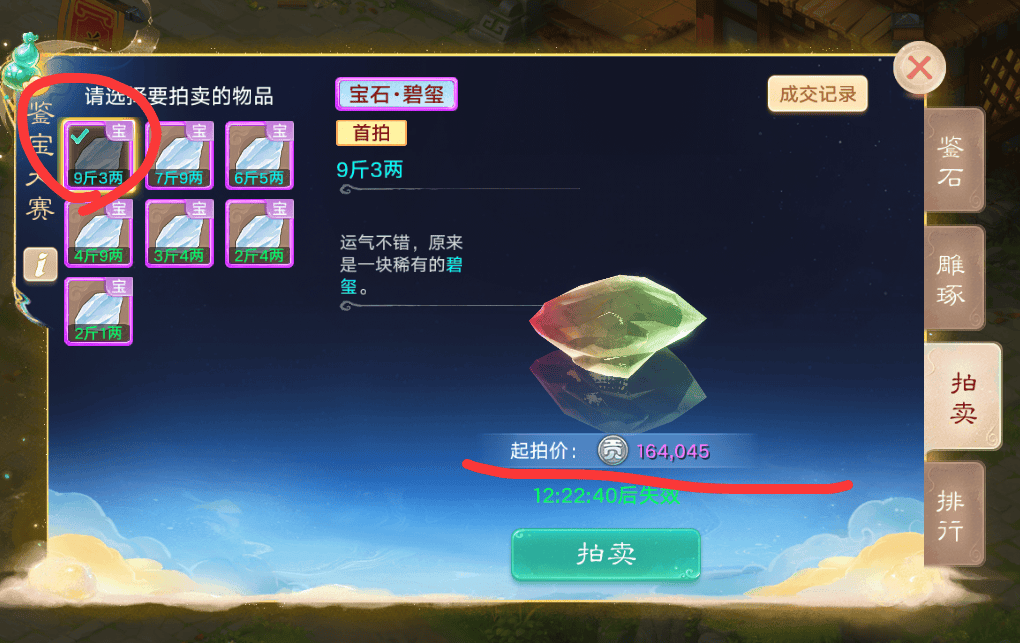This screenshot has width=1020, height=643.
Task: Click the starting price 164,045 value
Action: click(x=673, y=451)
